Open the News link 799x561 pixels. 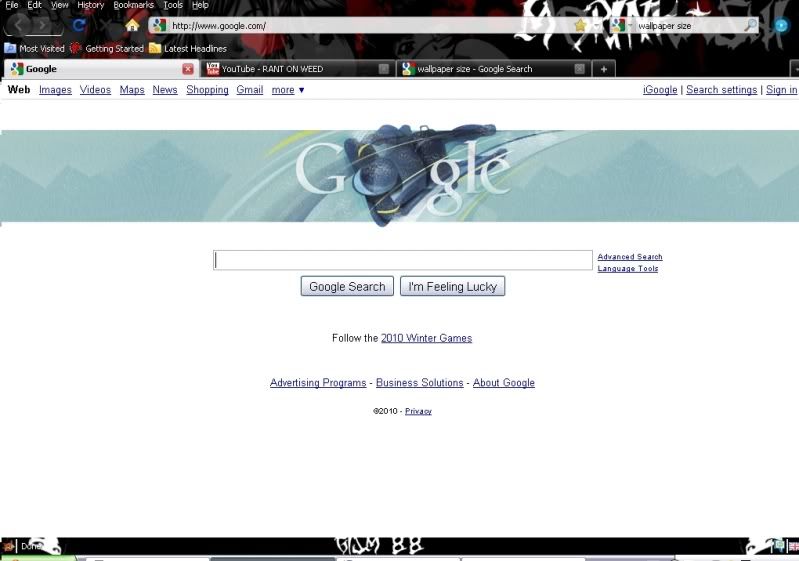(x=165, y=90)
